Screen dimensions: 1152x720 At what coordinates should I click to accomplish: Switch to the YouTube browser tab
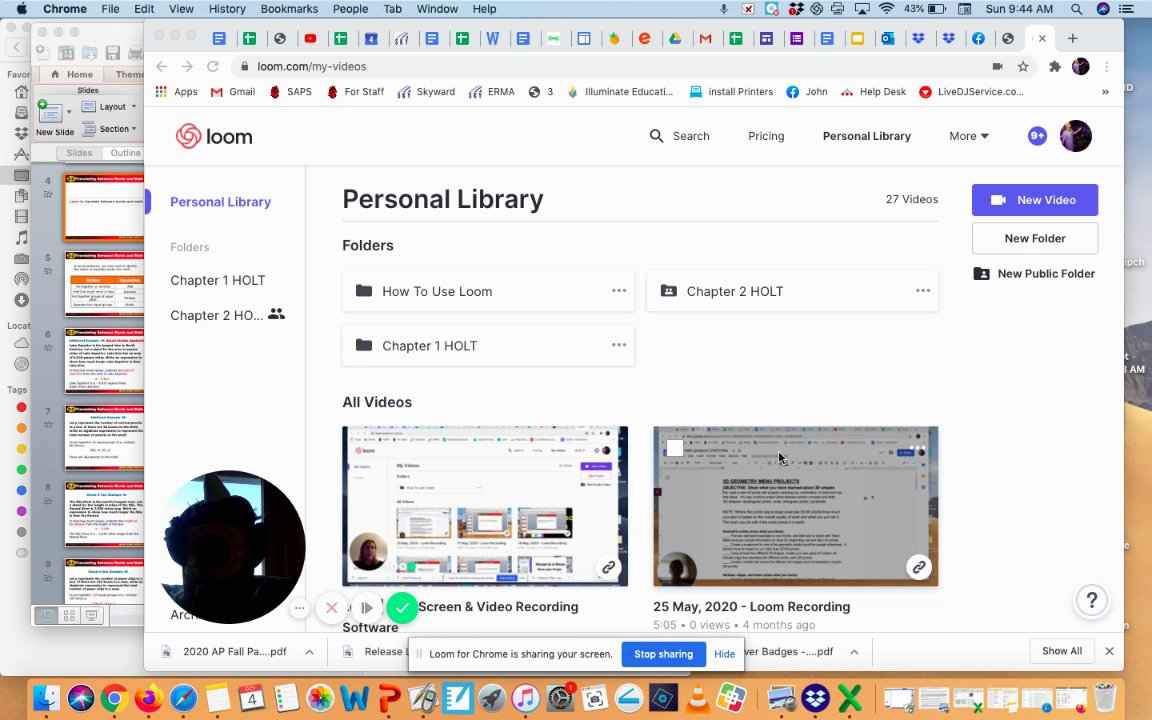pos(310,38)
